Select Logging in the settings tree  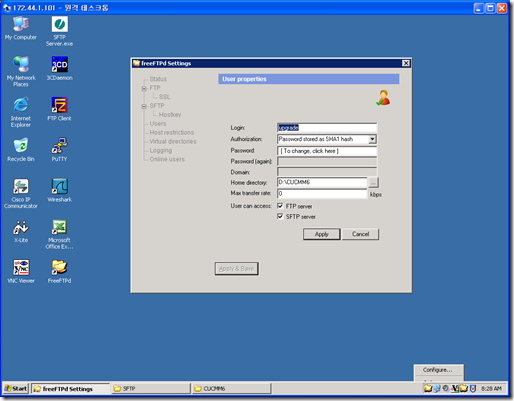click(161, 151)
